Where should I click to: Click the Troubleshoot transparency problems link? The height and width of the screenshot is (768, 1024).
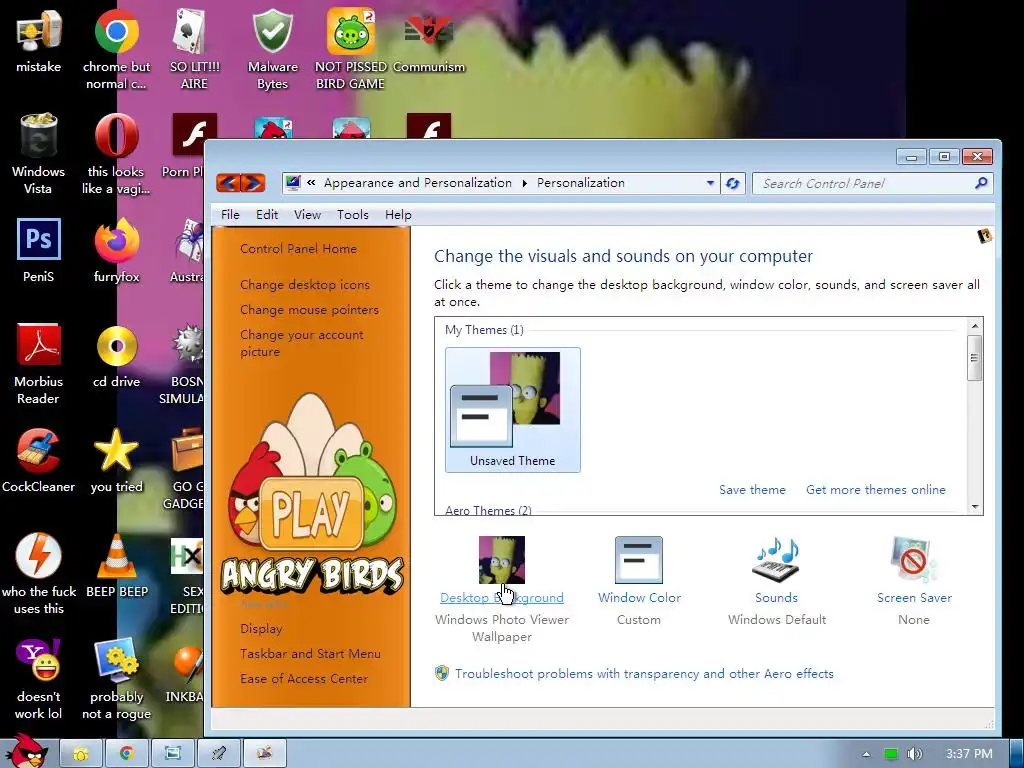click(x=644, y=674)
